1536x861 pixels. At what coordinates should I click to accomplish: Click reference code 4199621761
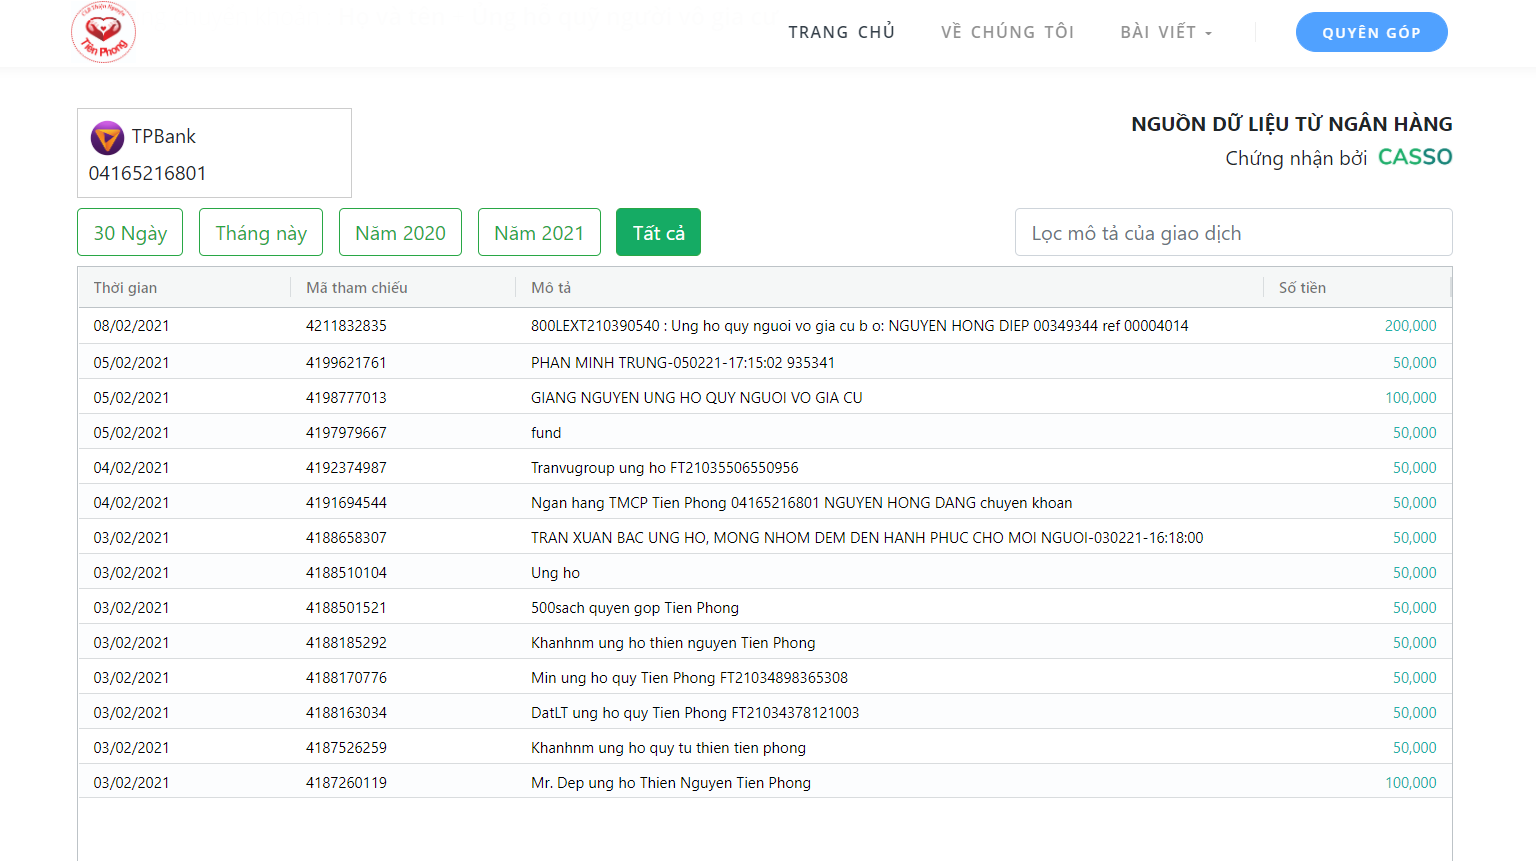(346, 363)
